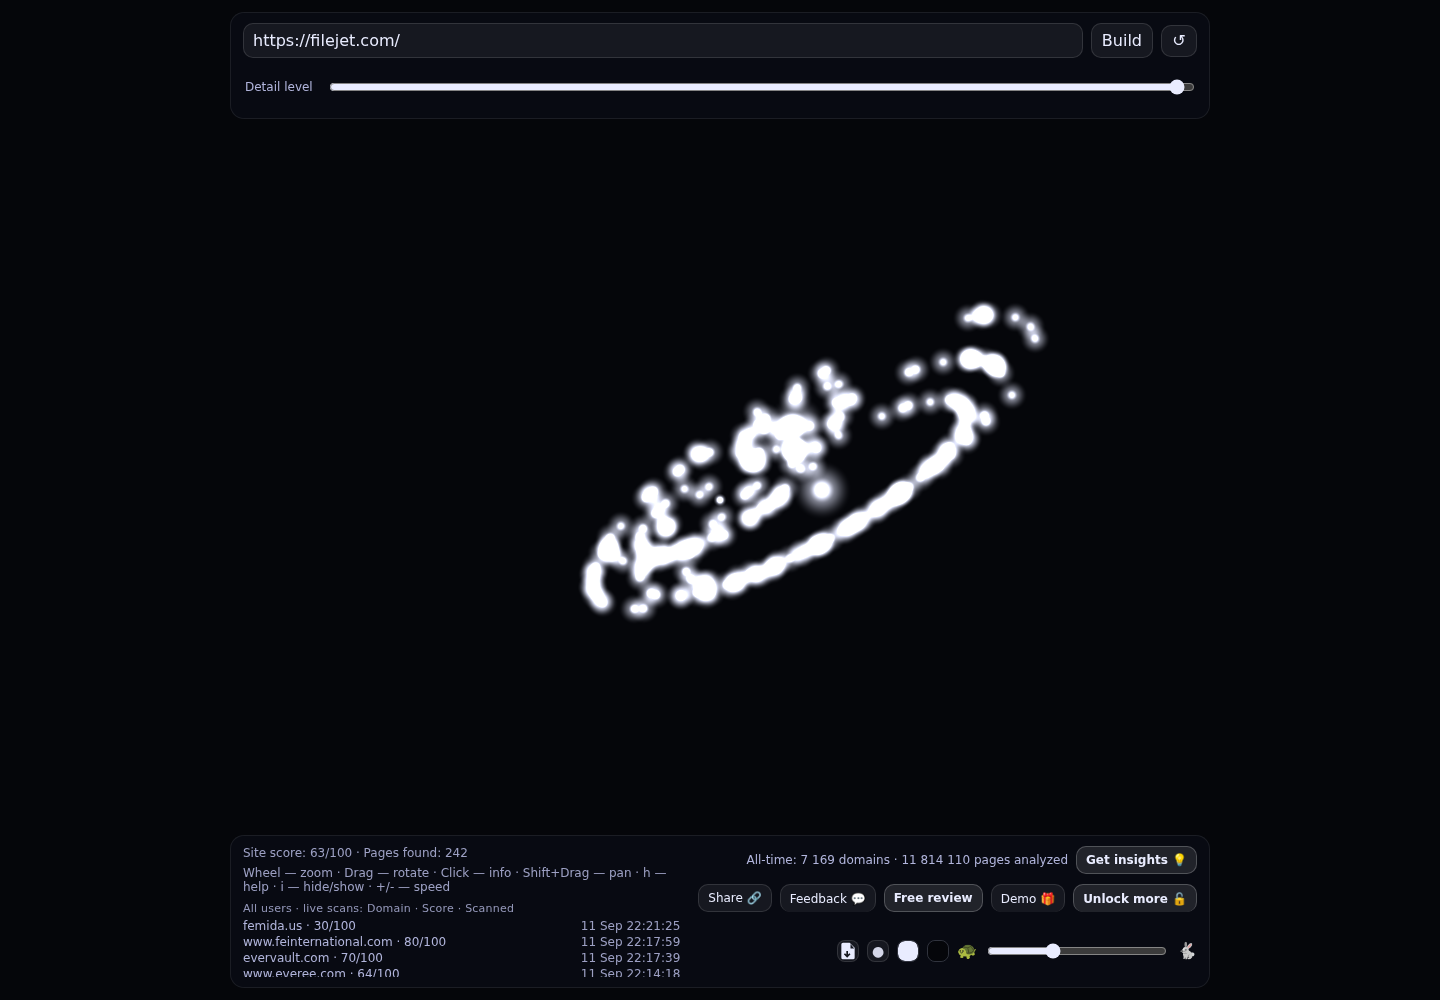Select the white color swatch
The height and width of the screenshot is (1000, 1440).
tap(908, 951)
